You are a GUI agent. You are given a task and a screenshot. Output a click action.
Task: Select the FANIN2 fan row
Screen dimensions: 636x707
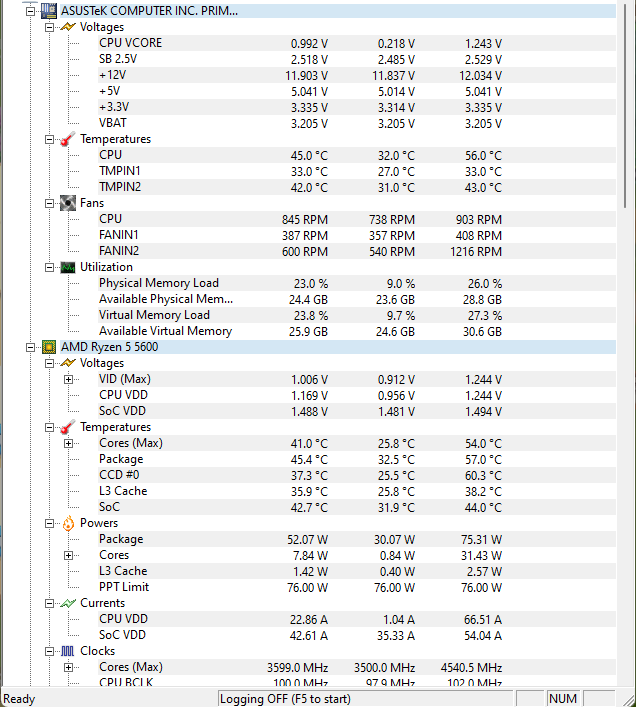coord(356,251)
